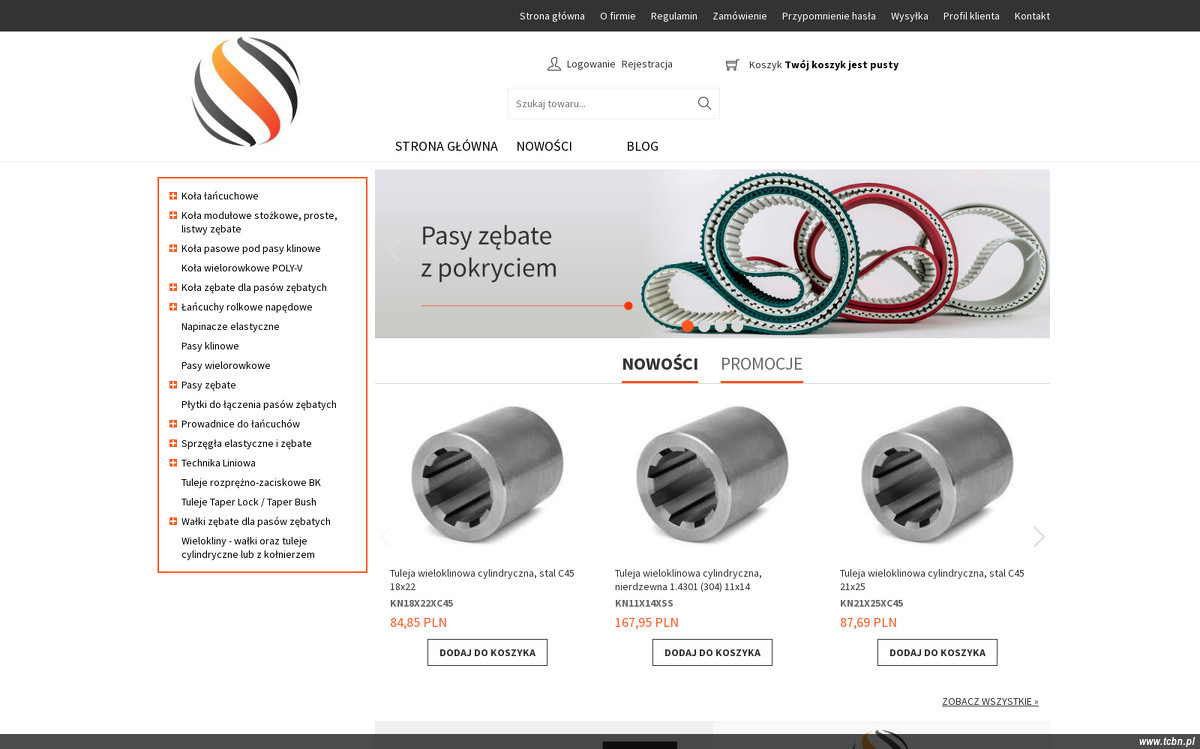Click the user icon beside Logowanie
Image resolution: width=1200 pixels, height=749 pixels.
click(x=554, y=64)
